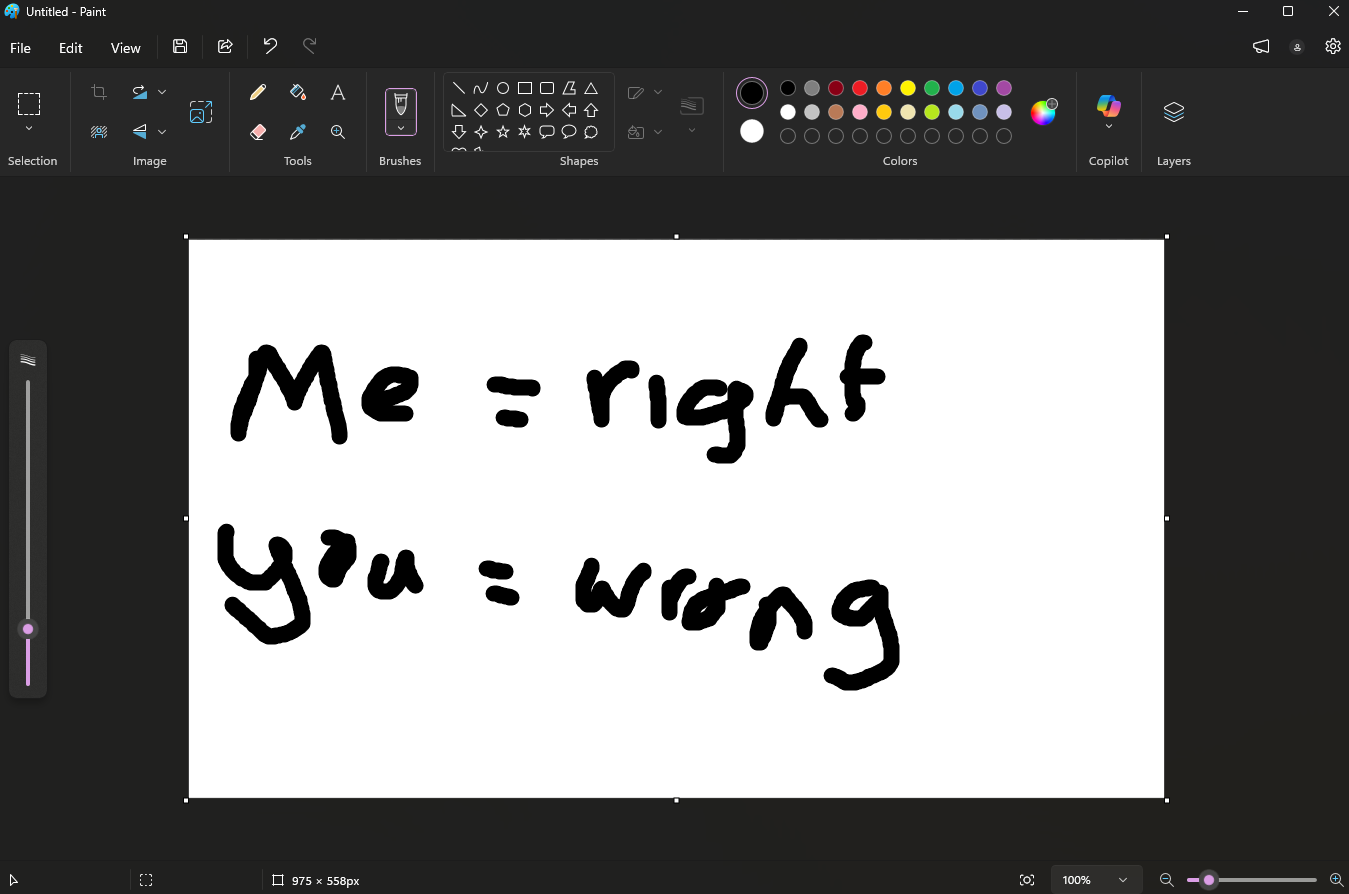The width and height of the screenshot is (1349, 894).
Task: Click the canvas bottom-right resize handle
Action: click(1167, 800)
